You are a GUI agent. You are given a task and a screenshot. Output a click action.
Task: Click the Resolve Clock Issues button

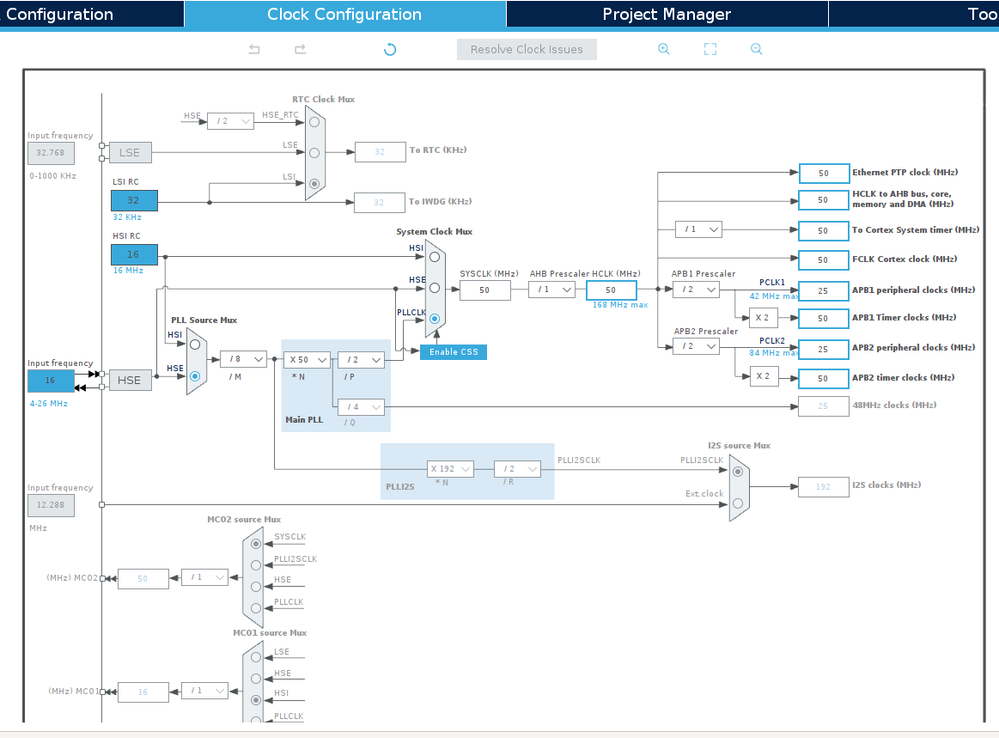[x=526, y=48]
